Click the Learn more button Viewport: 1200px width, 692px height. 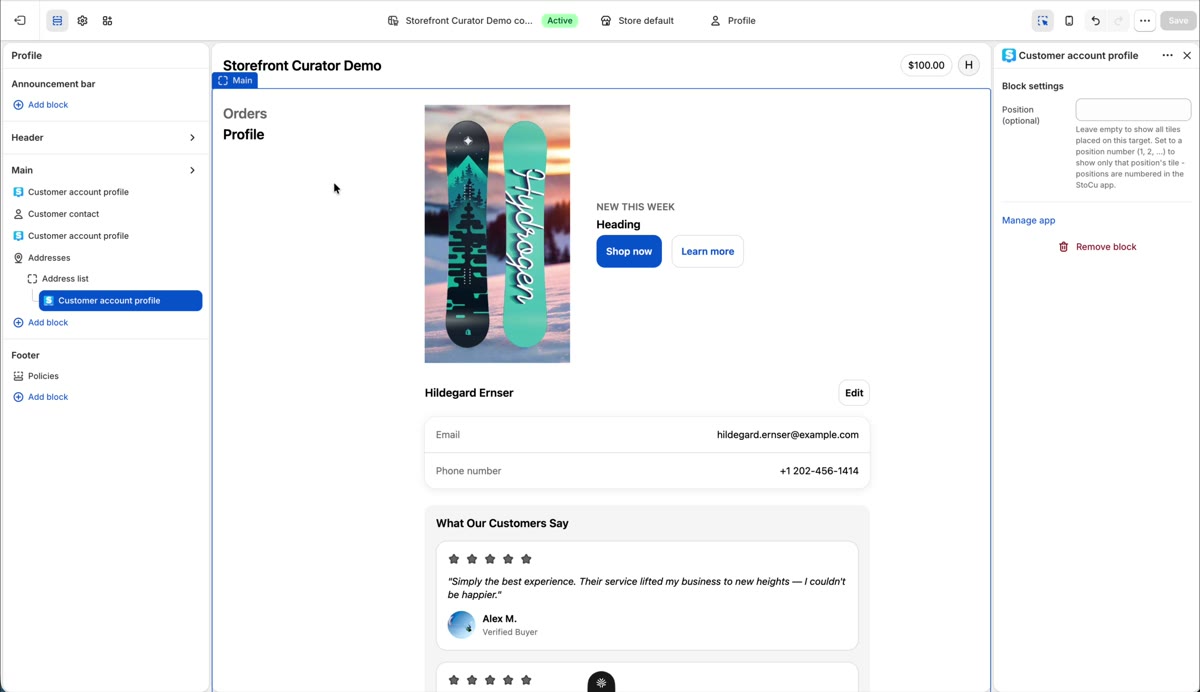(x=708, y=252)
